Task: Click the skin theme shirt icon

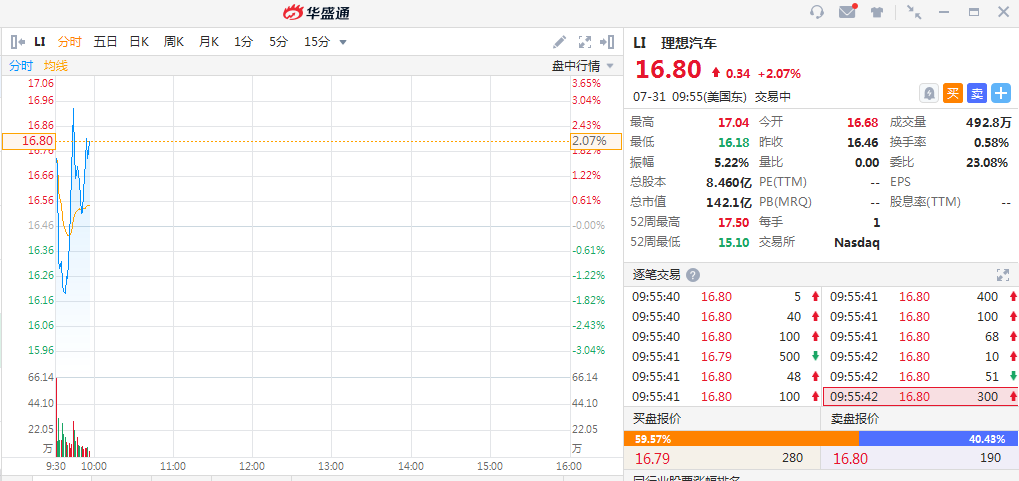Action: pyautogui.click(x=877, y=12)
